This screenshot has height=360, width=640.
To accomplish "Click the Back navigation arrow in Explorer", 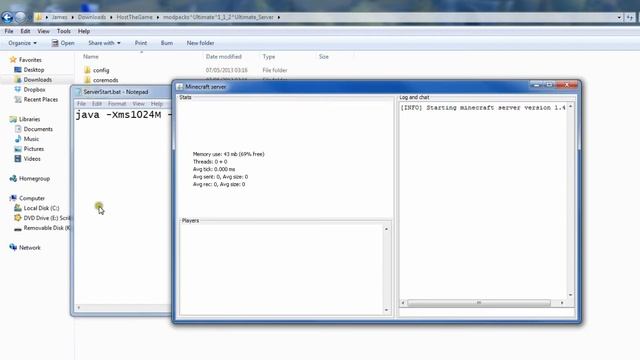I will tap(7, 17).
